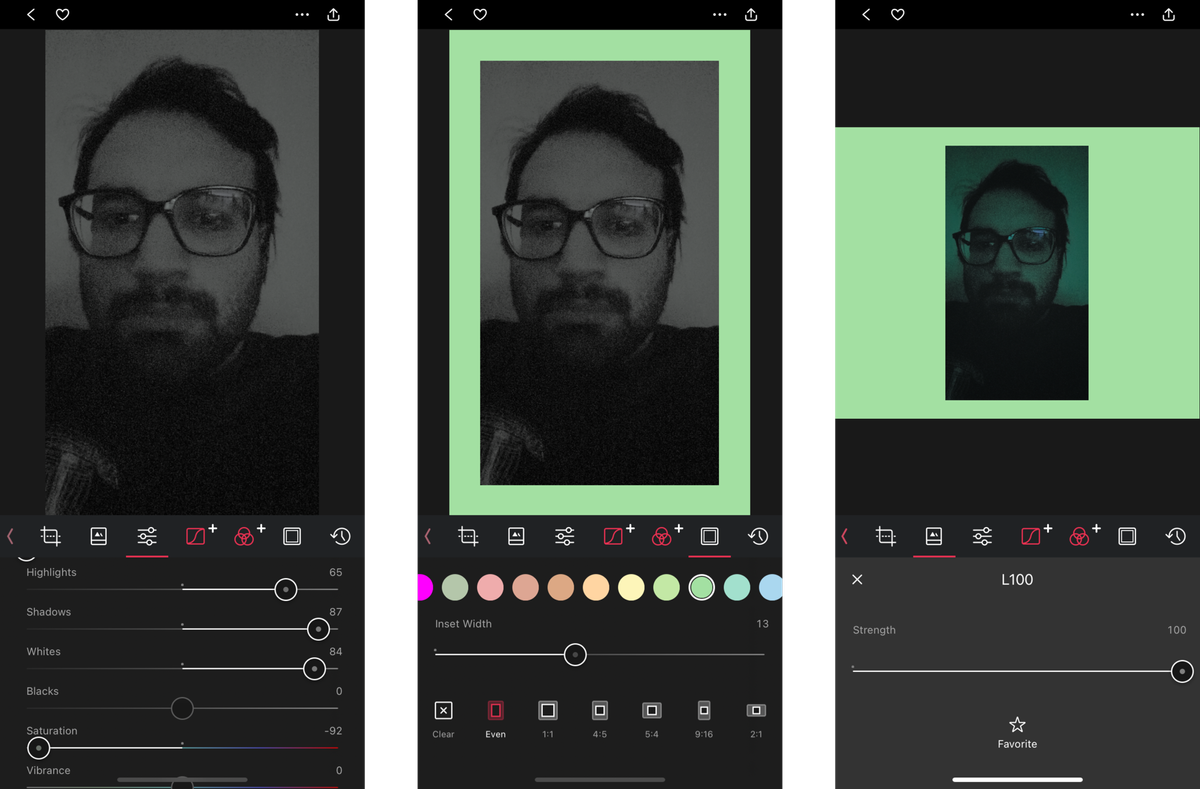
Task: Collapse the toolbar with the red chevron
Action: point(10,536)
